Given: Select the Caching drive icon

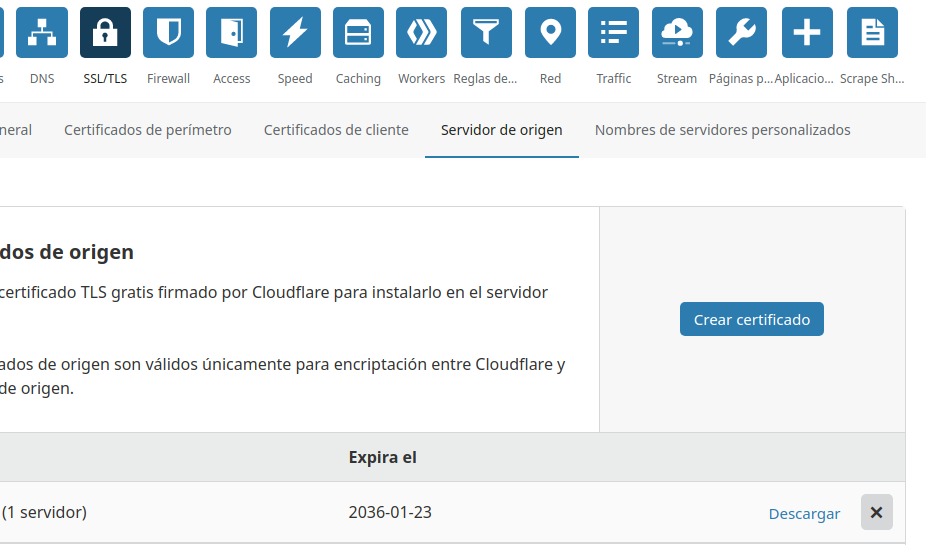Looking at the screenshot, I should (358, 33).
